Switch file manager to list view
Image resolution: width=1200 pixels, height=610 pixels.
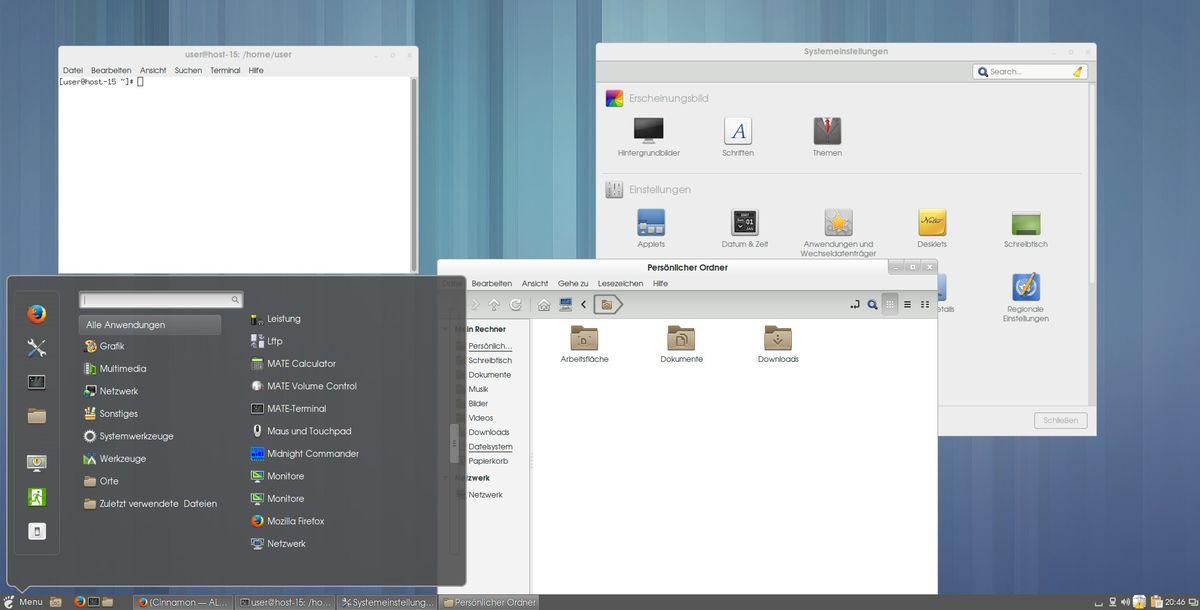pos(907,304)
